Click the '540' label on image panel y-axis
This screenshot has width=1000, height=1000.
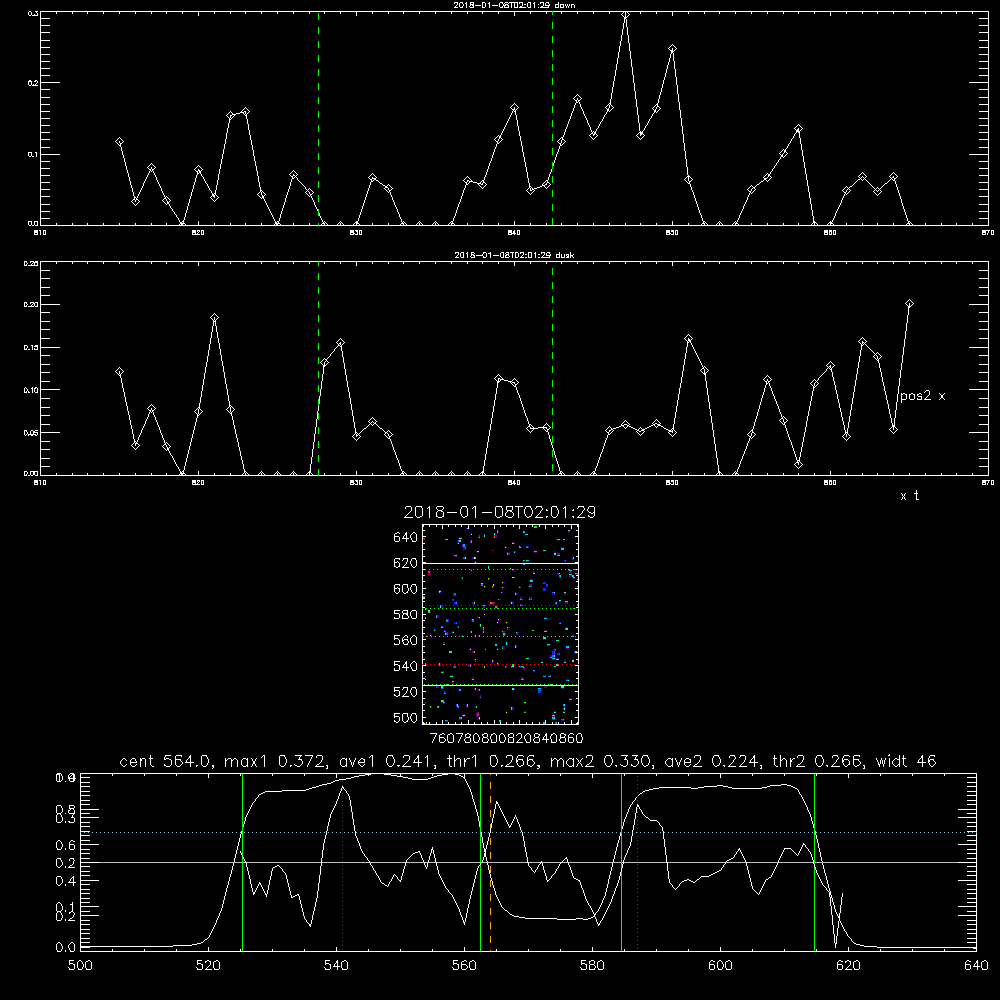point(406,666)
